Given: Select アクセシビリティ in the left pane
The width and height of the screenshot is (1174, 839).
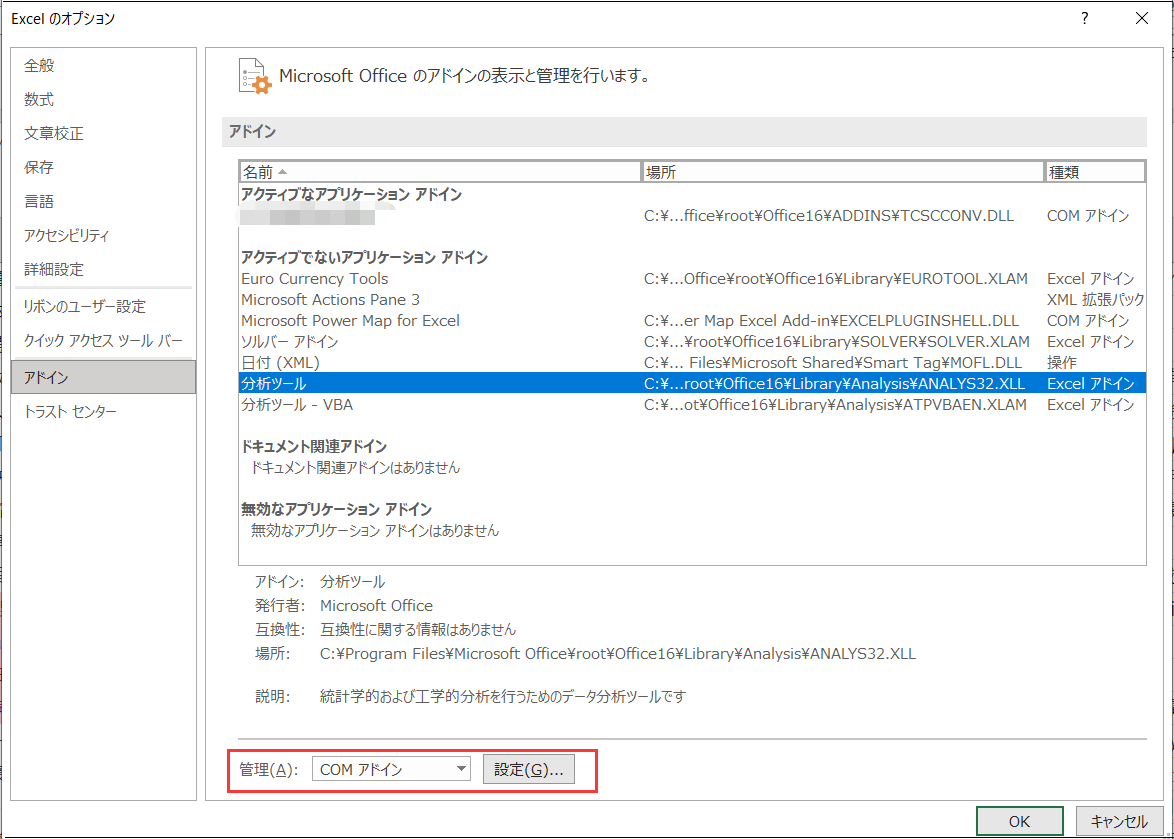Looking at the screenshot, I should [x=67, y=236].
